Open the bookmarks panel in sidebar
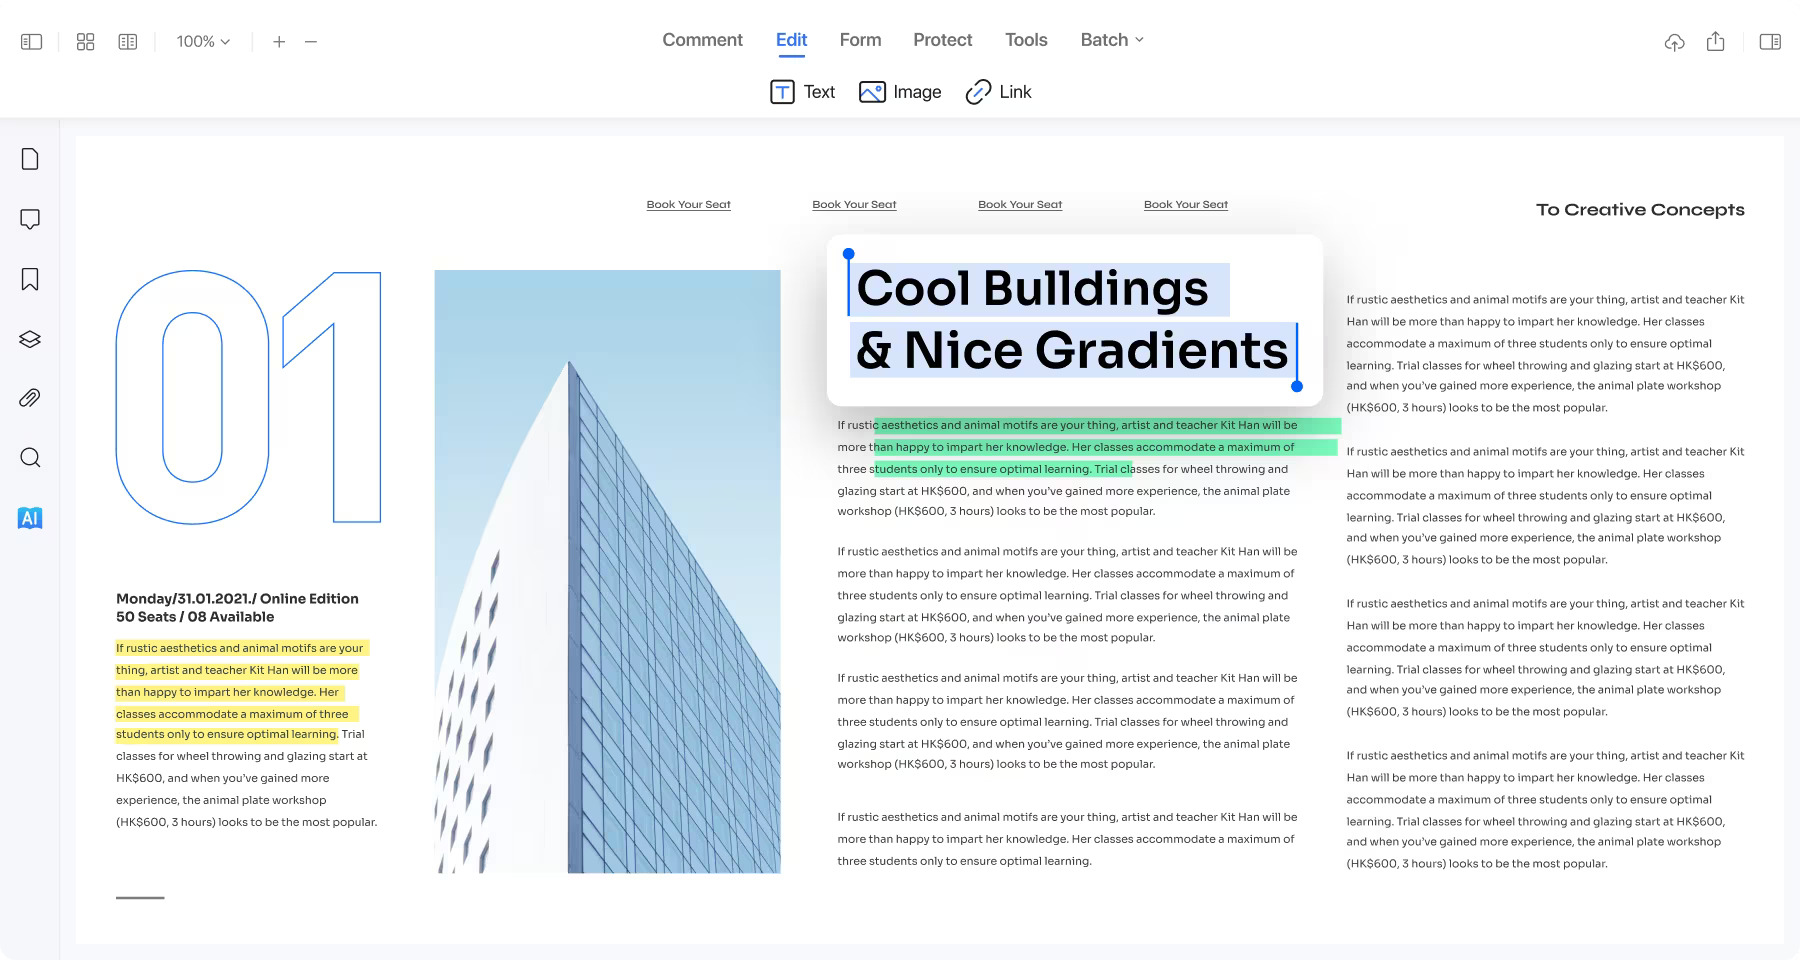The height and width of the screenshot is (960, 1800). [x=30, y=279]
